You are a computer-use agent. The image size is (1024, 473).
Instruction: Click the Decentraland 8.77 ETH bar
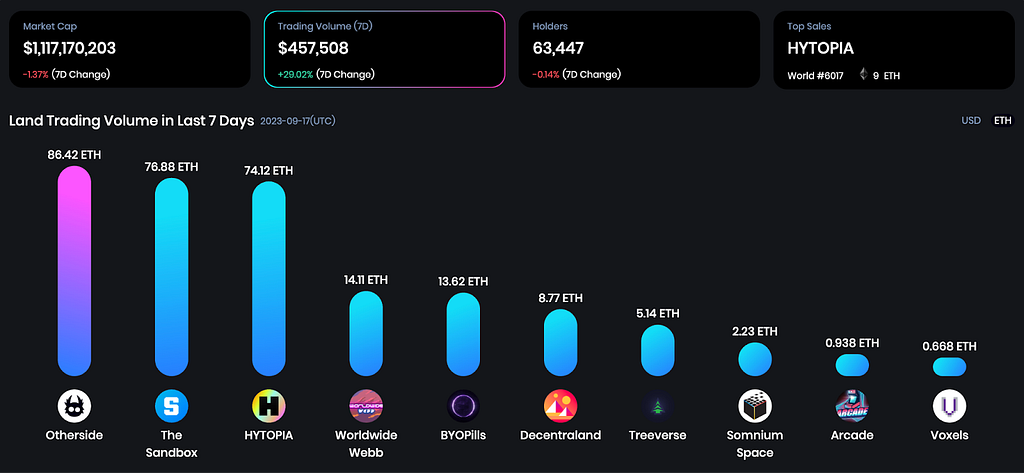[x=560, y=343]
